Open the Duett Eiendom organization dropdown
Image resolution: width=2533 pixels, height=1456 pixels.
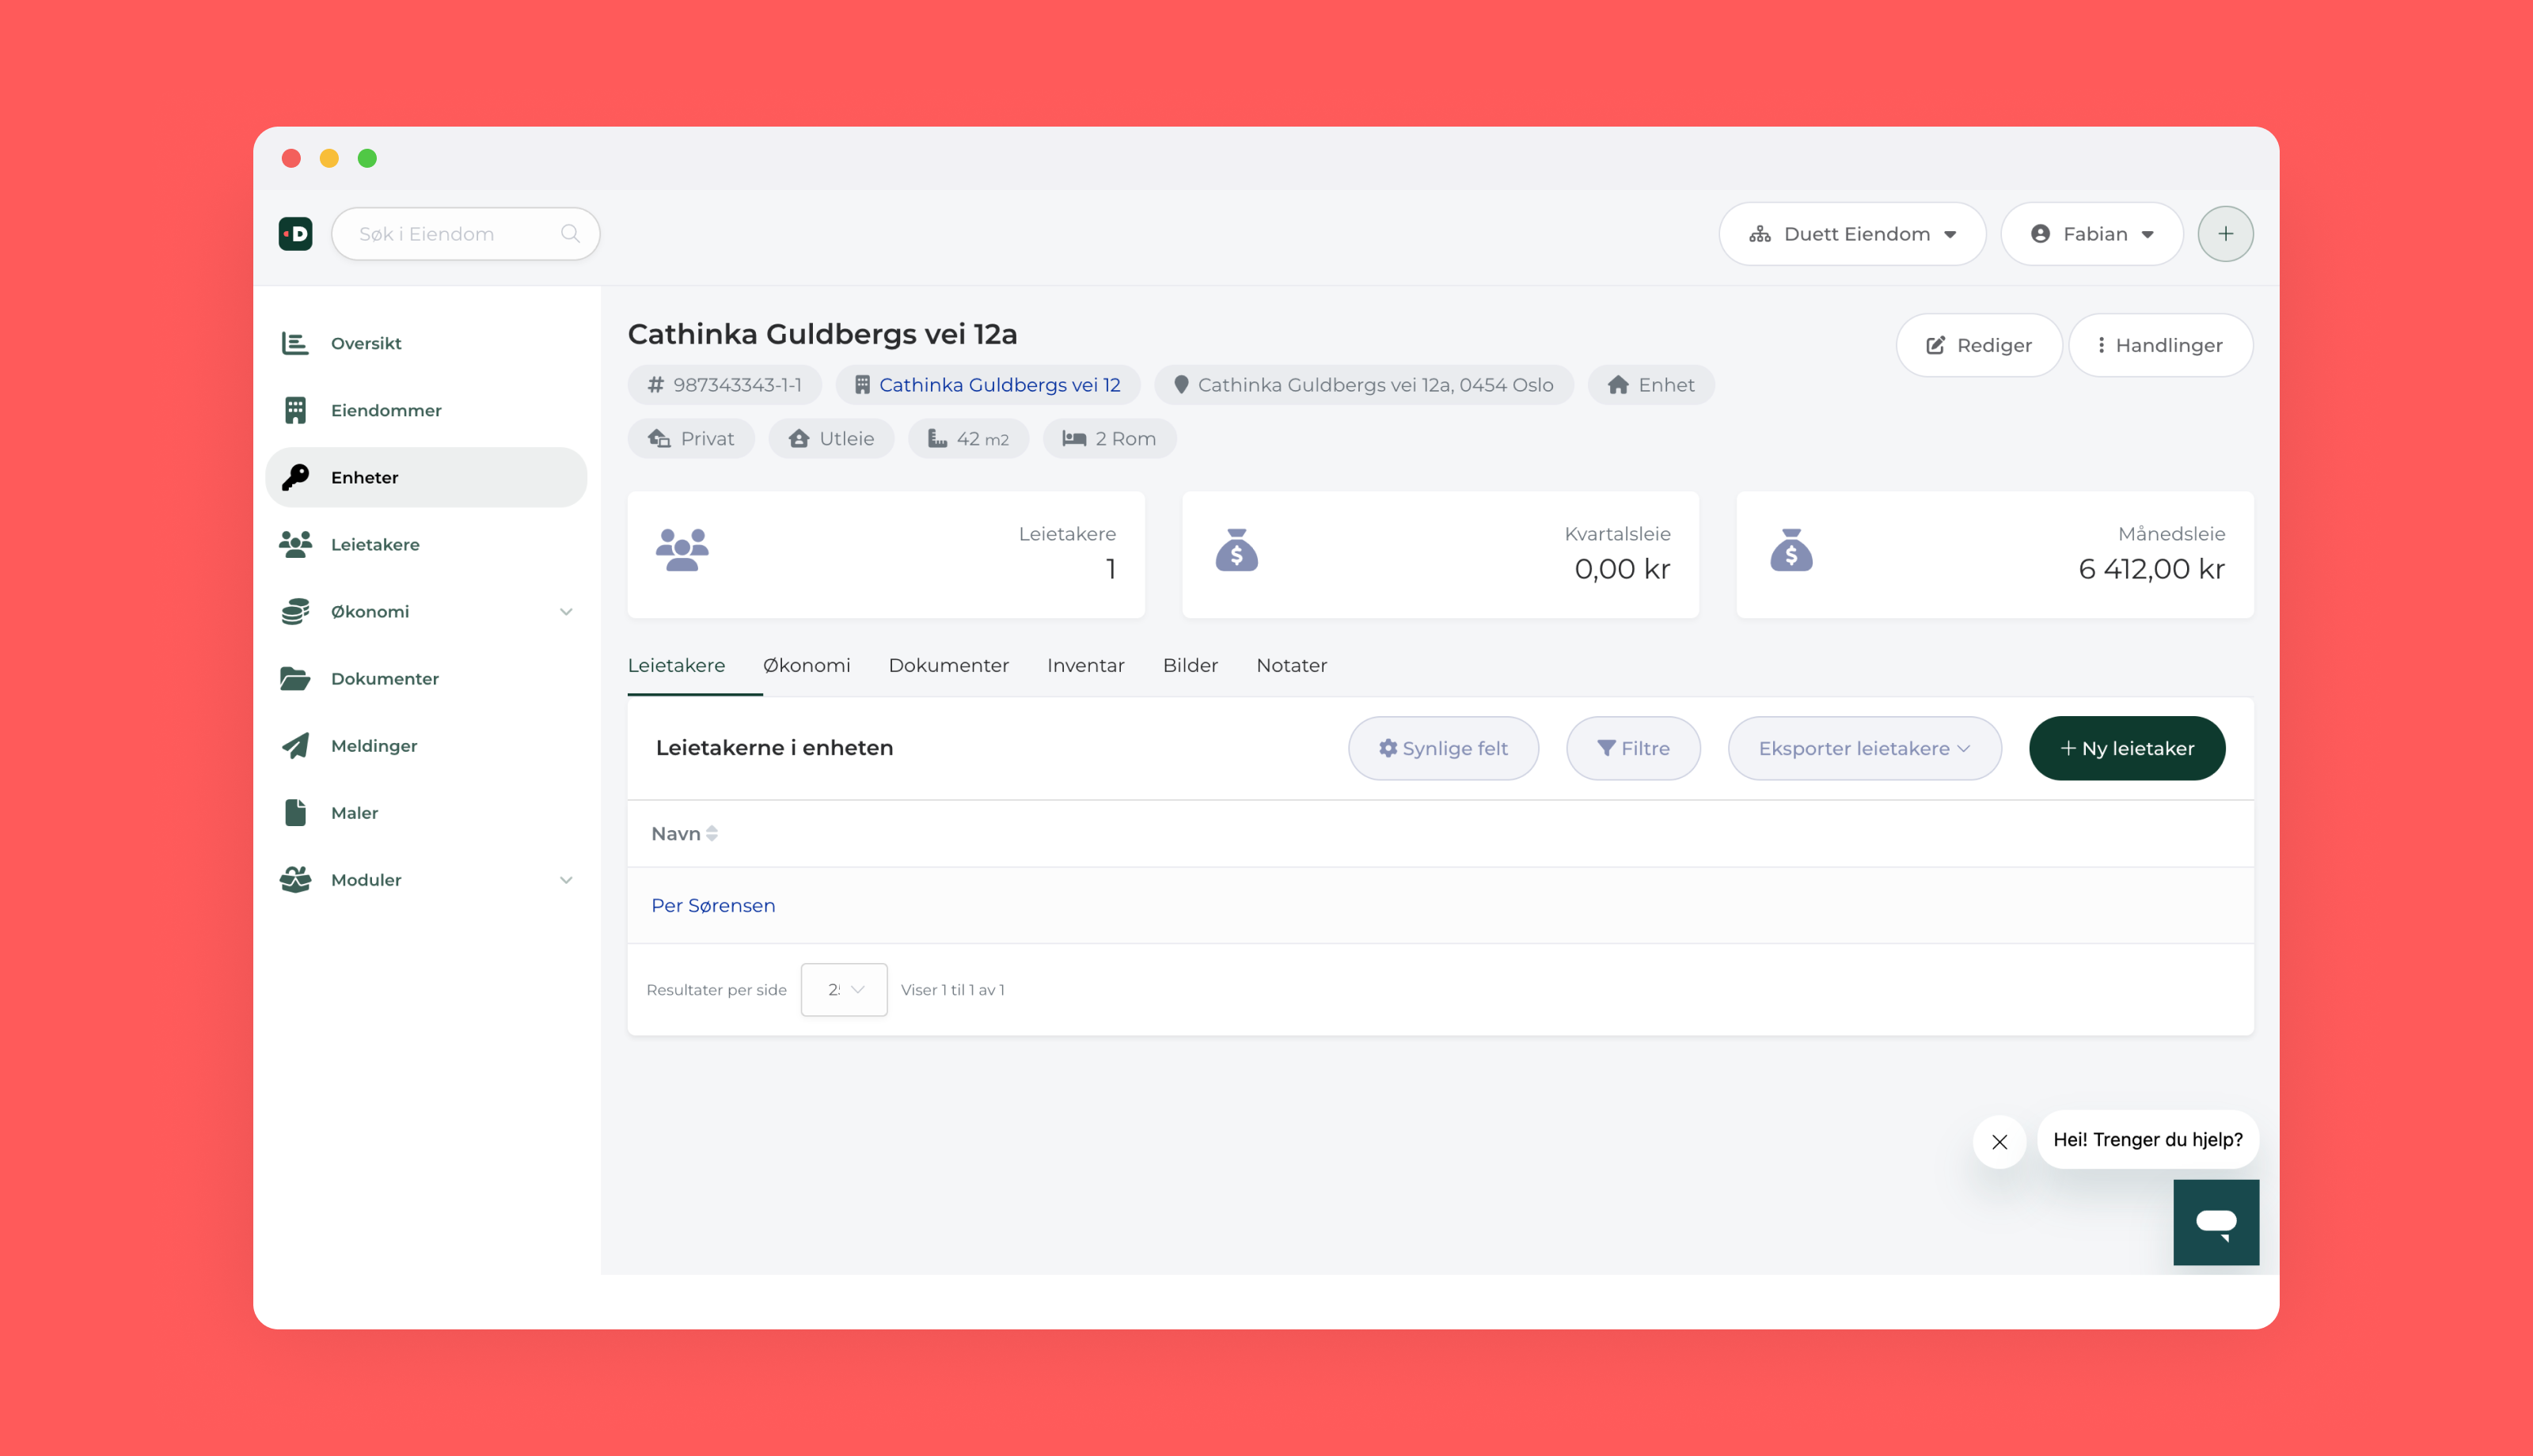click(x=1852, y=234)
